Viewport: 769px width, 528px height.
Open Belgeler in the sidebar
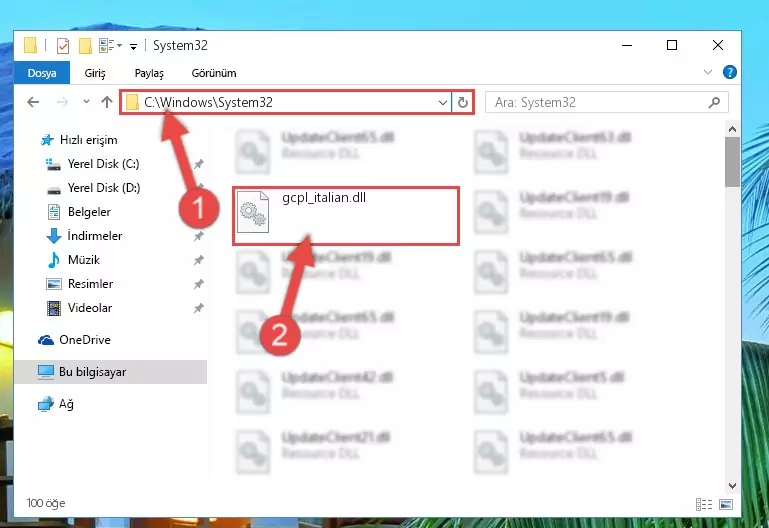89,212
